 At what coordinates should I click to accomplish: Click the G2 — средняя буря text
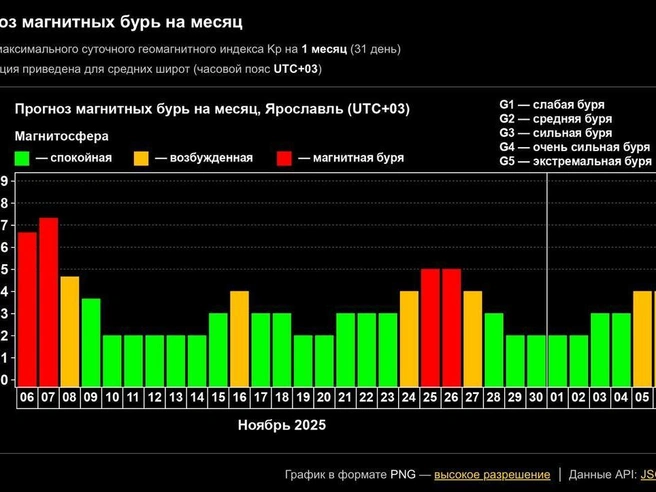point(556,119)
